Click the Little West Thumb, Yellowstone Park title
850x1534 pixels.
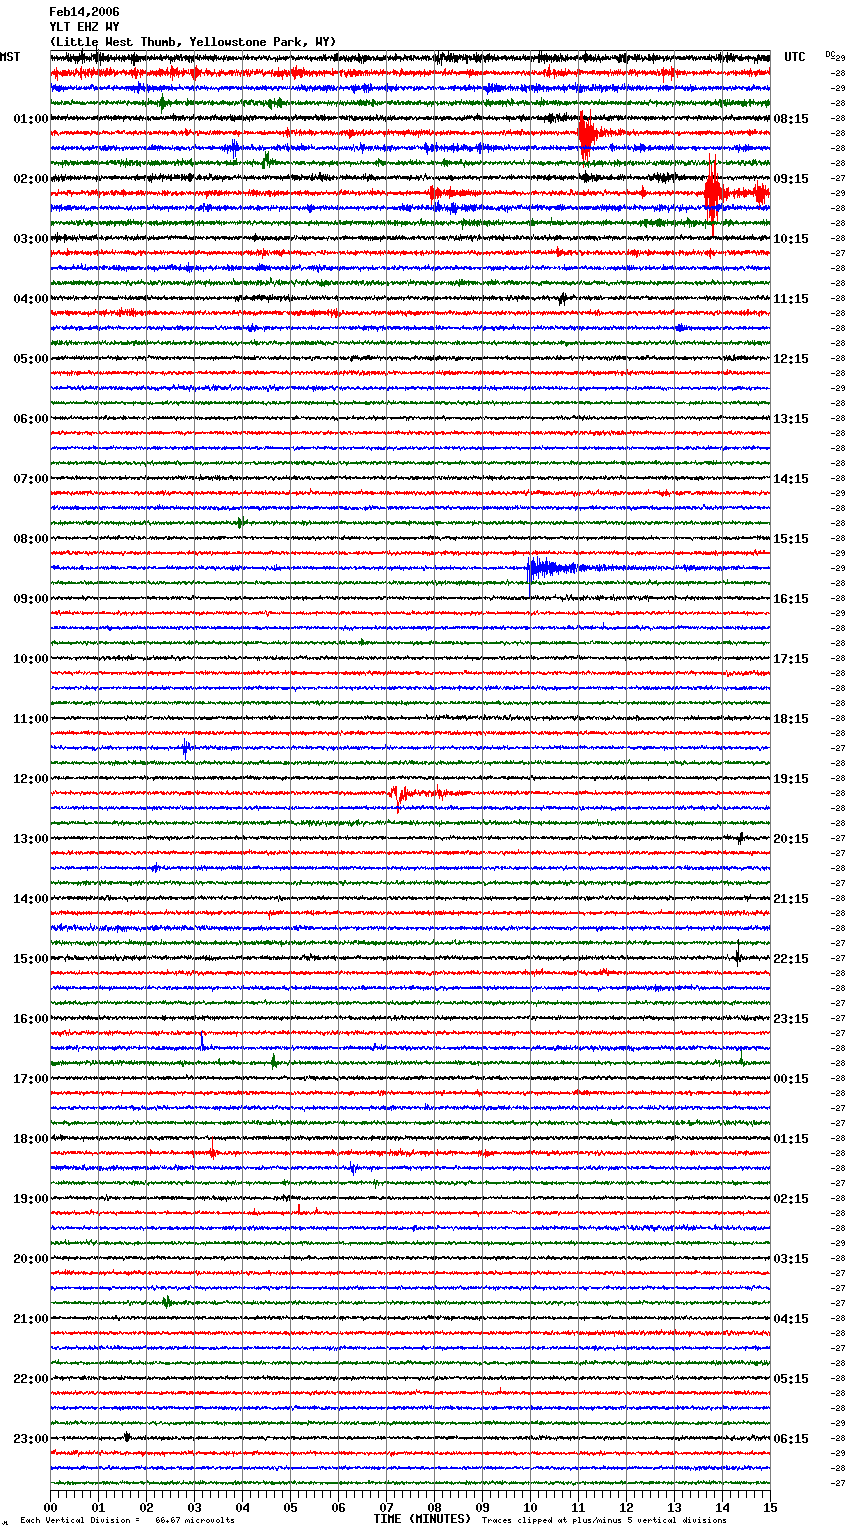coord(193,42)
